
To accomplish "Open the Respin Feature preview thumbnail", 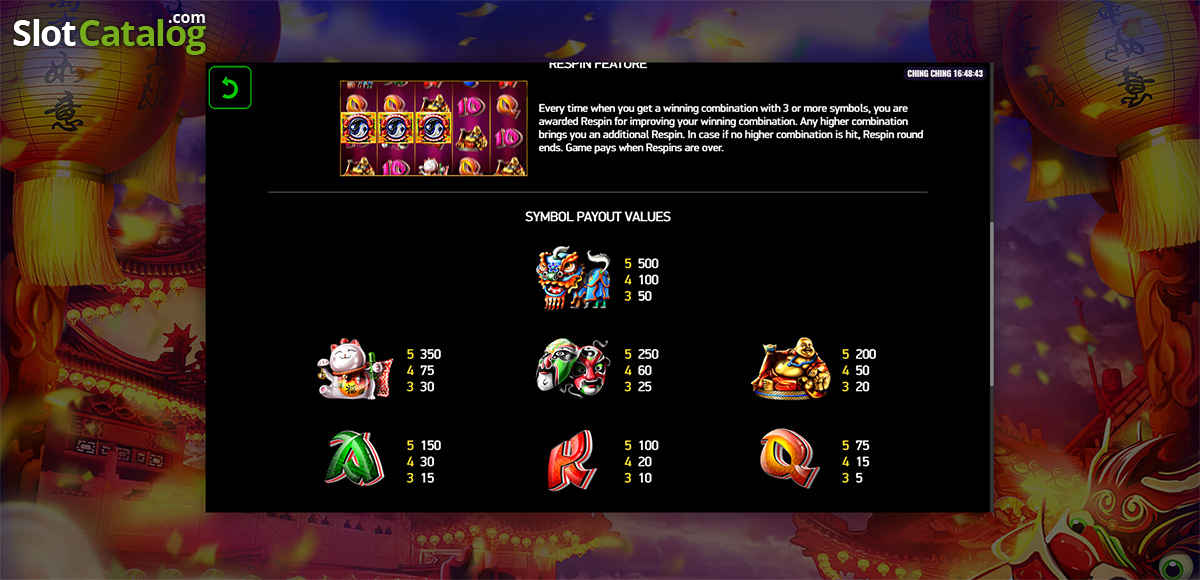I will tap(434, 128).
